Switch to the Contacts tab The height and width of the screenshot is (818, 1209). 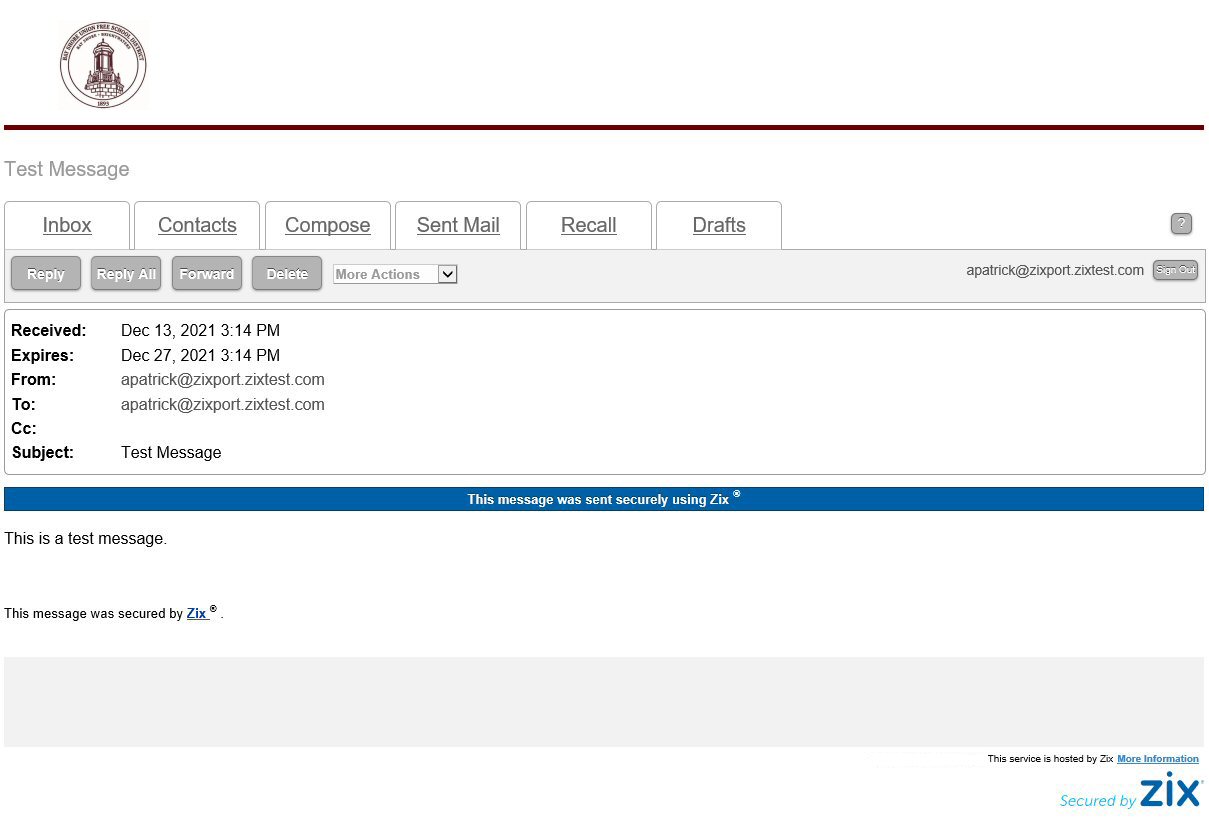point(197,225)
